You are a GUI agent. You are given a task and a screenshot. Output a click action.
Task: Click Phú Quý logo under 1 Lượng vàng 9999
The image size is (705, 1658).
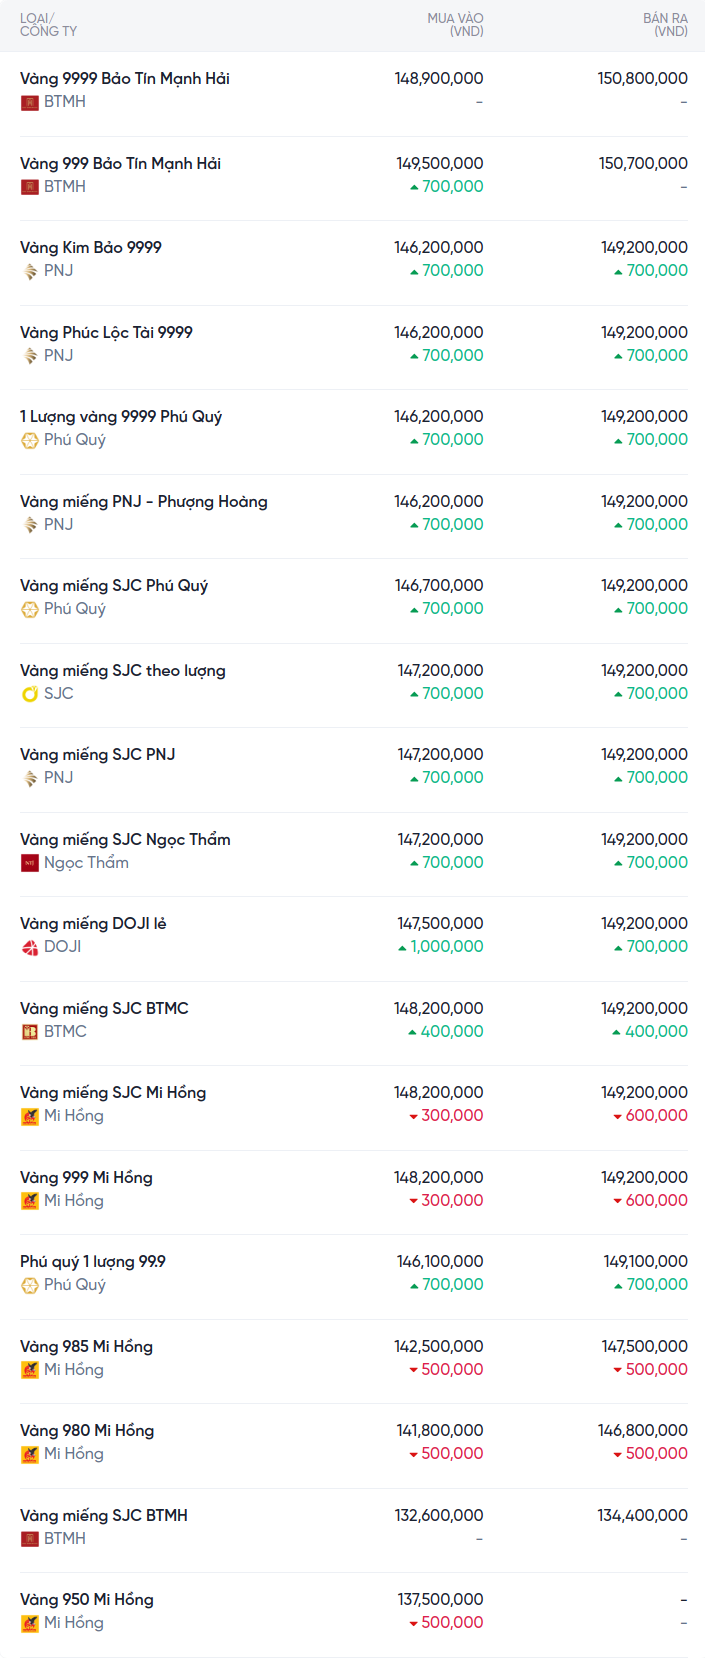click(x=30, y=440)
